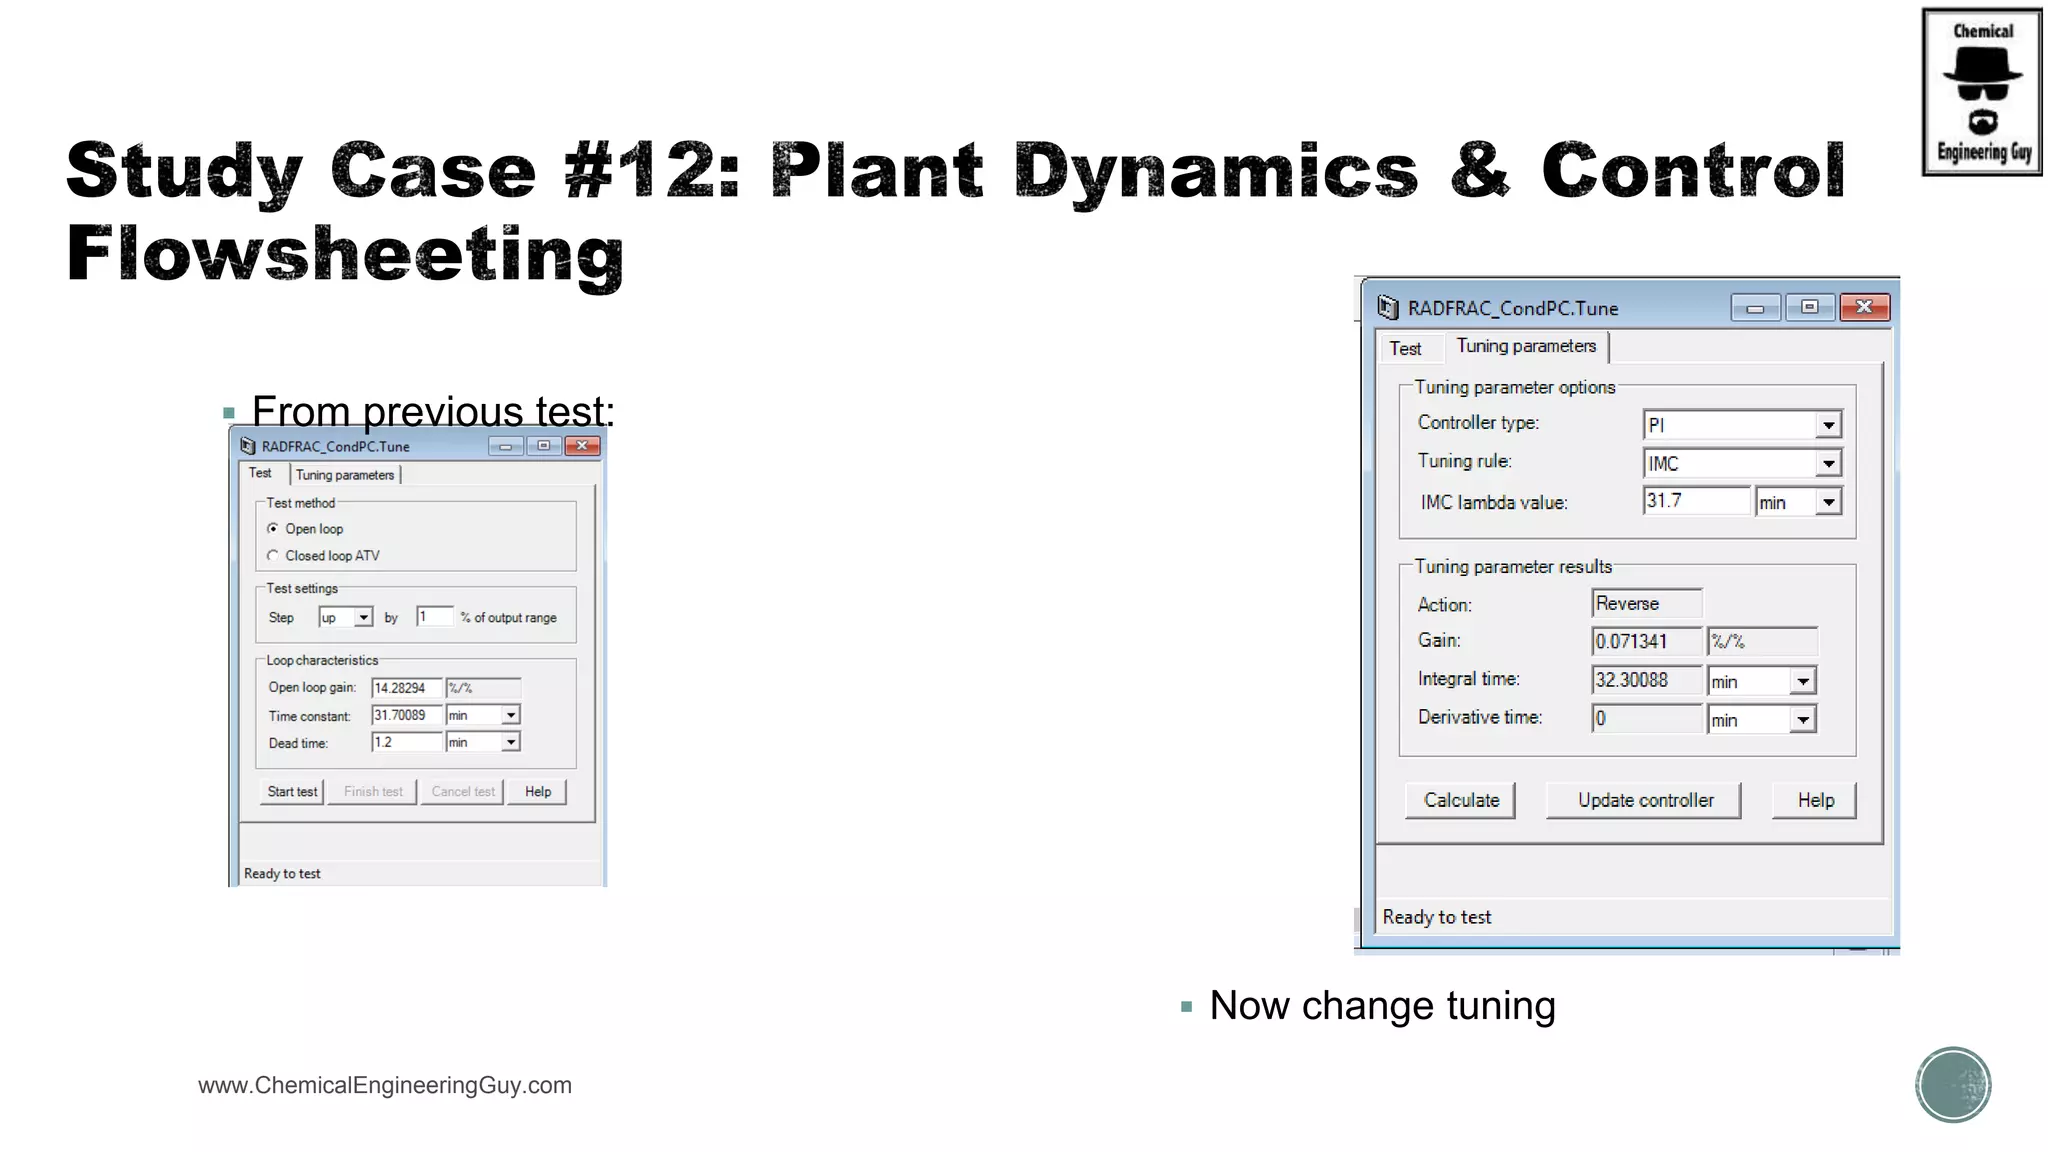Click the 'Tuning parameter options' group label
This screenshot has width=2048, height=1152.
coord(1514,387)
